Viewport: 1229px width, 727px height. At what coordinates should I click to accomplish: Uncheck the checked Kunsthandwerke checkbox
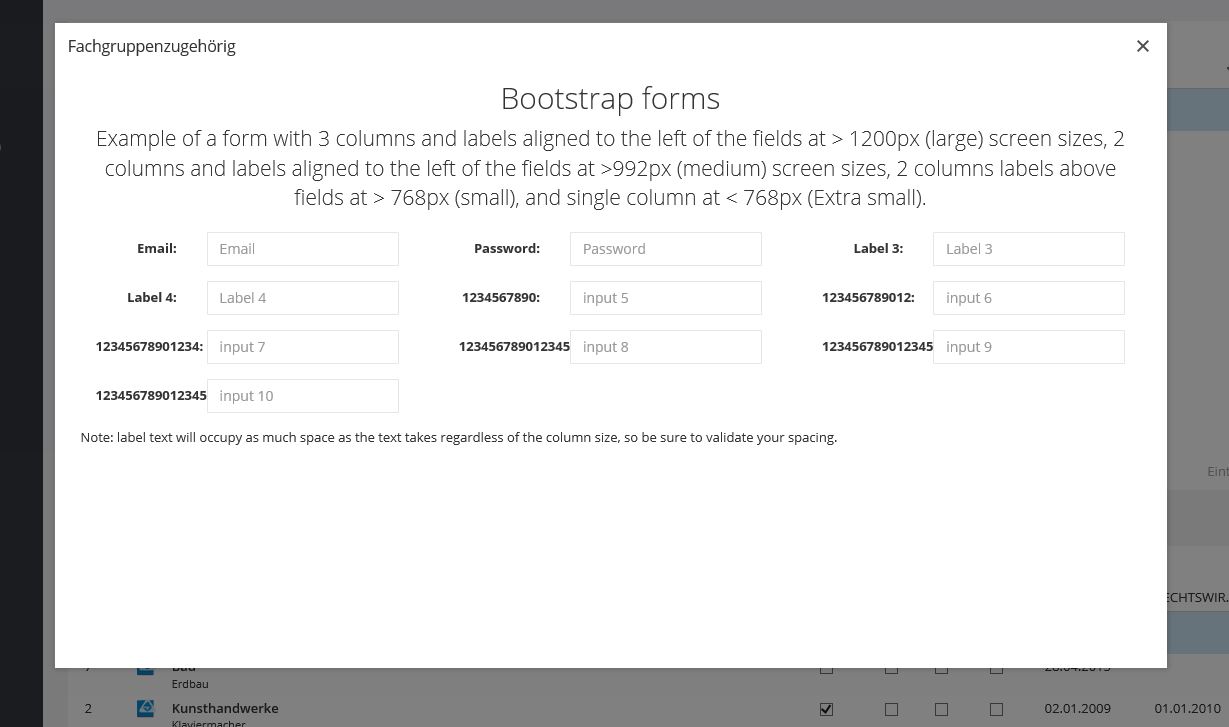tap(826, 709)
